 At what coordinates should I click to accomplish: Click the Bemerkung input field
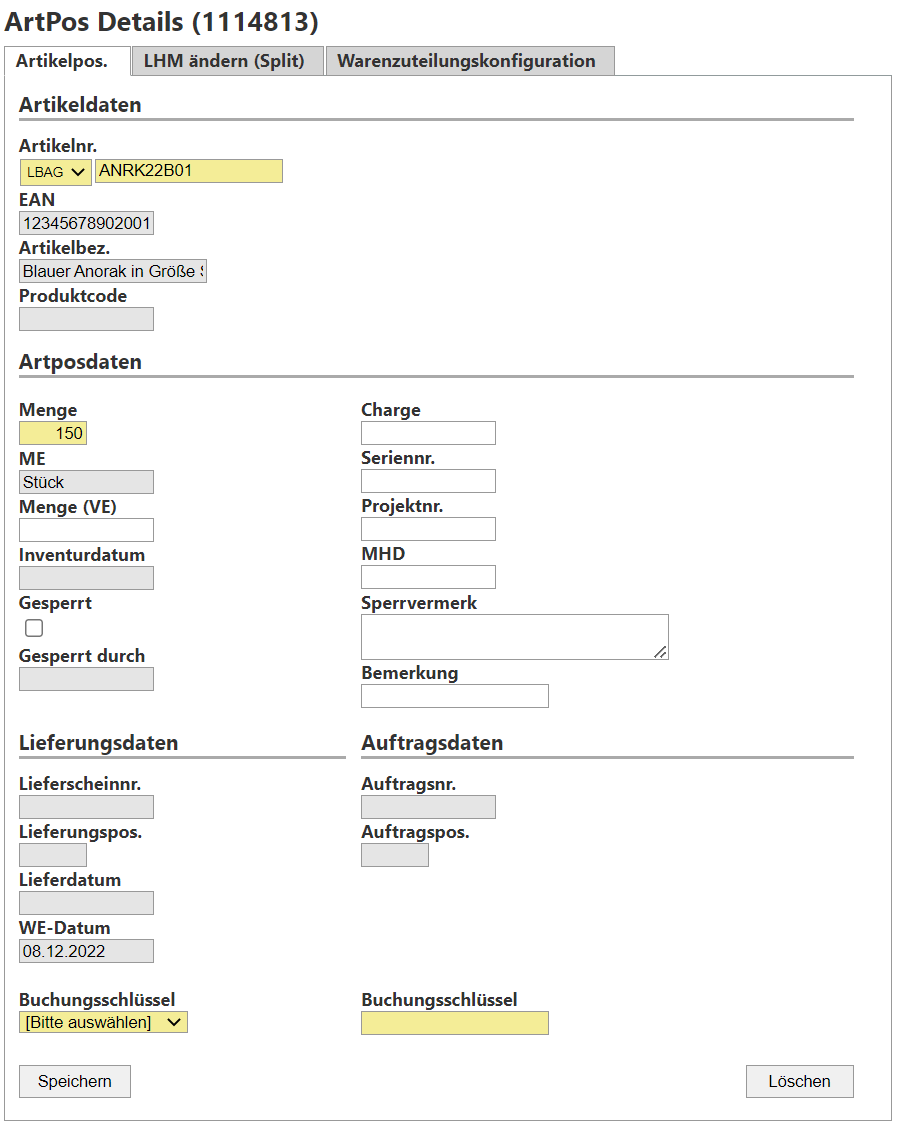pyautogui.click(x=454, y=696)
